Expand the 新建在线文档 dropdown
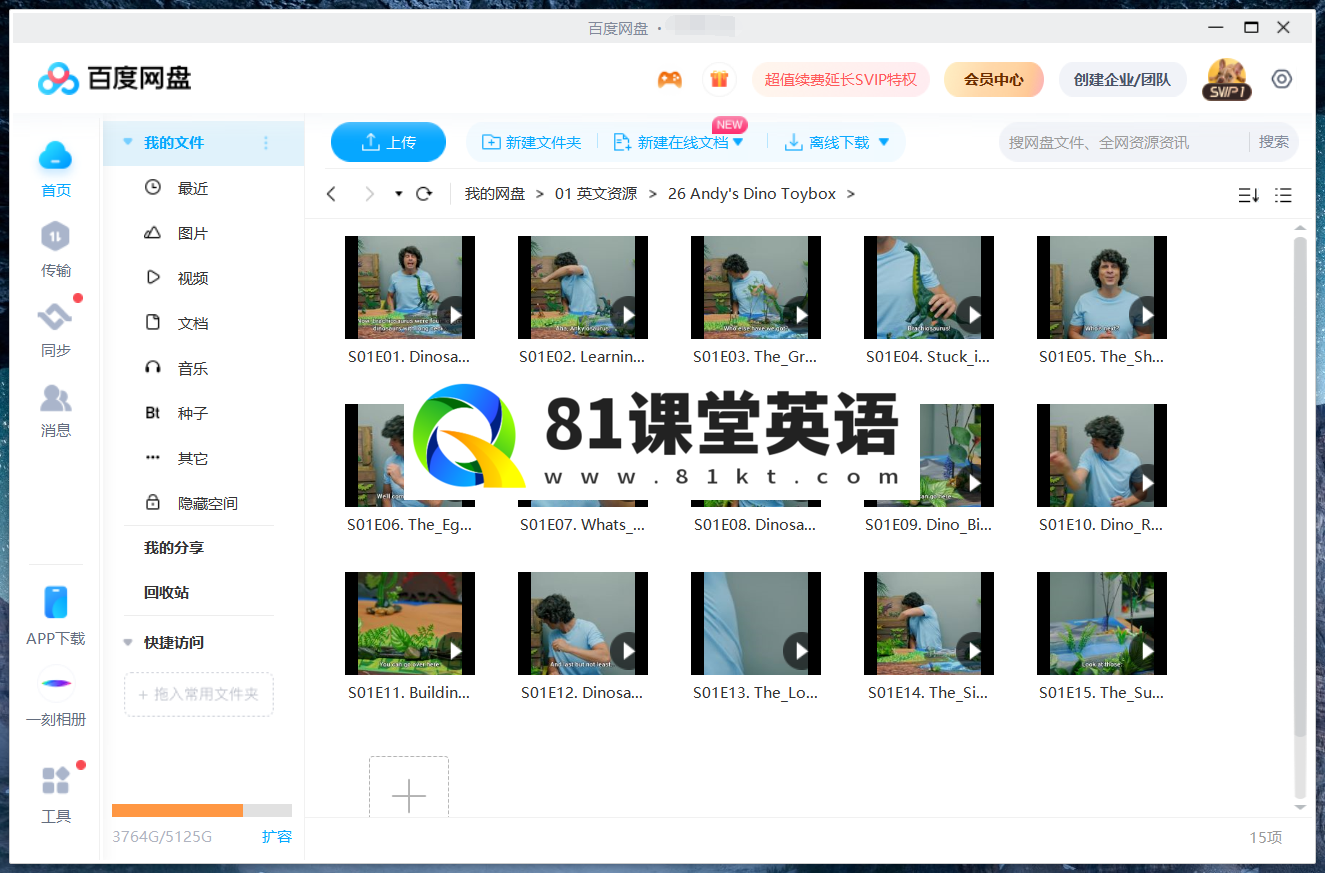 738,142
